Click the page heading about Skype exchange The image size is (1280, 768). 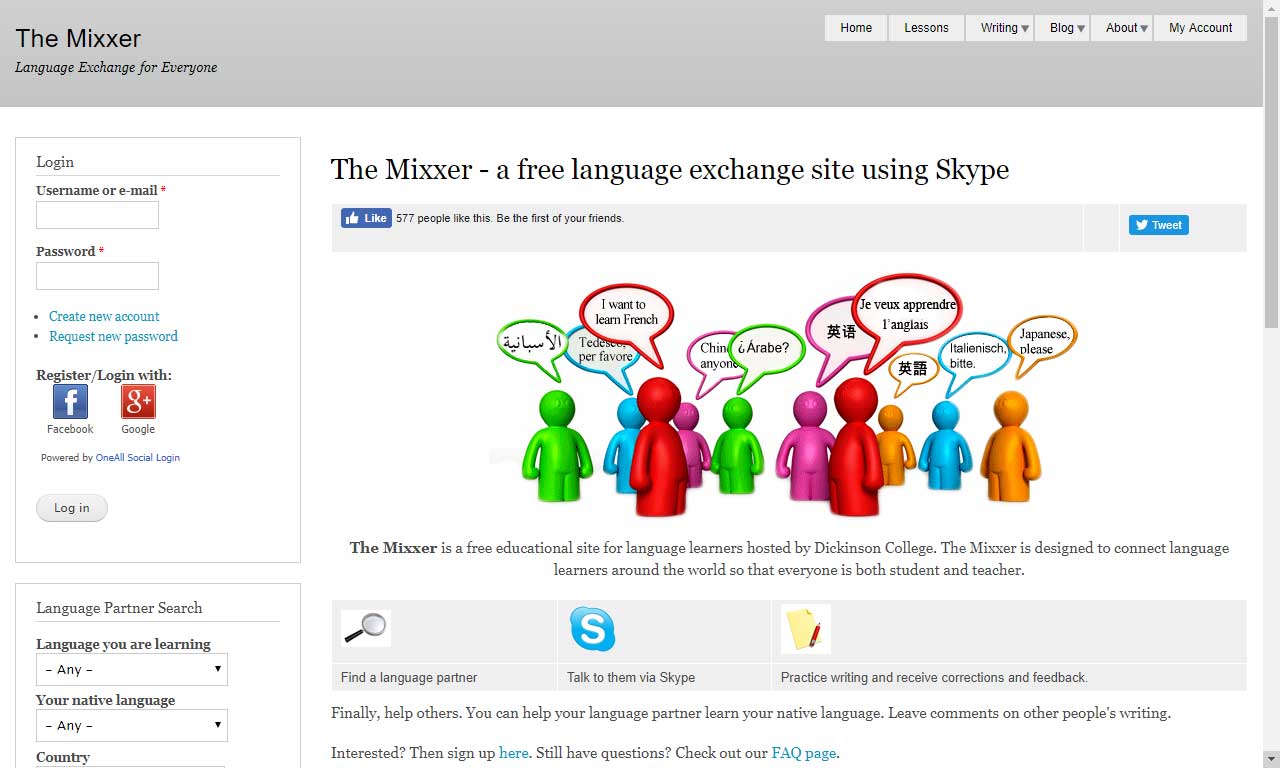(670, 169)
